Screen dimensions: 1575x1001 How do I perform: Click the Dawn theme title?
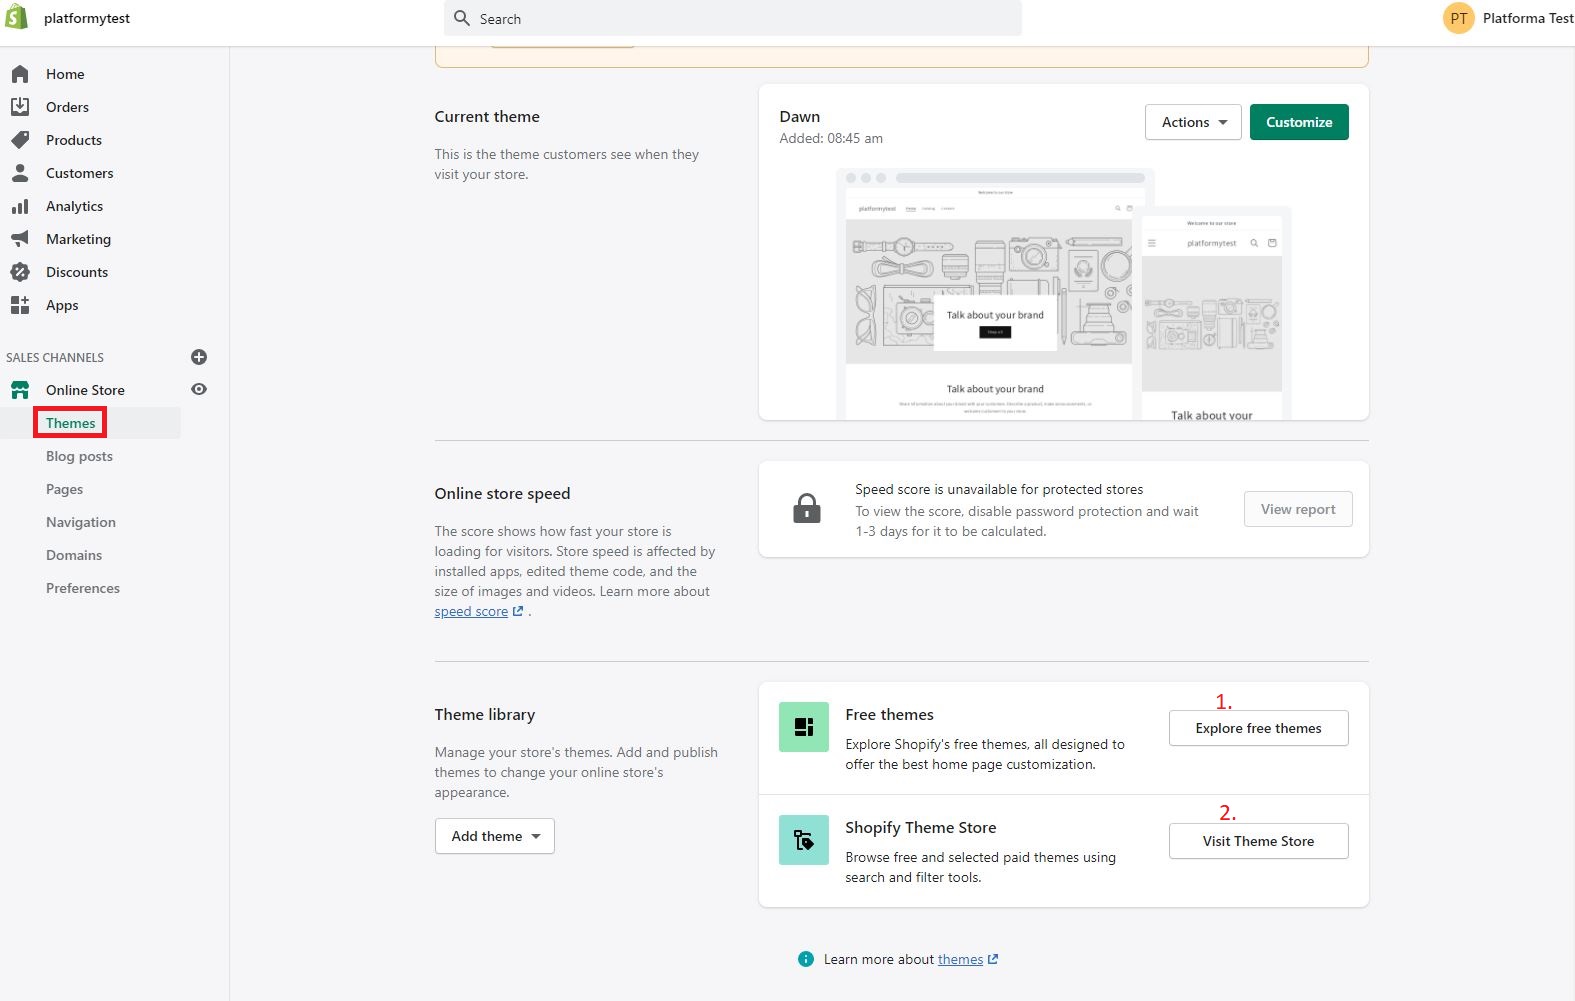pyautogui.click(x=800, y=117)
